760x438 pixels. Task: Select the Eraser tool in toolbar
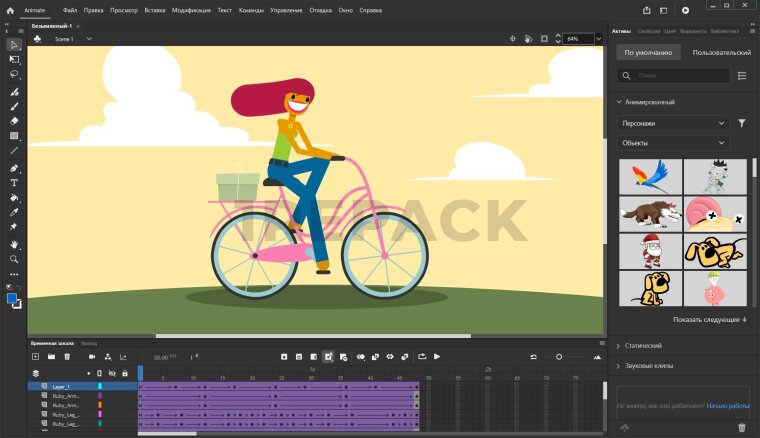[x=14, y=120]
